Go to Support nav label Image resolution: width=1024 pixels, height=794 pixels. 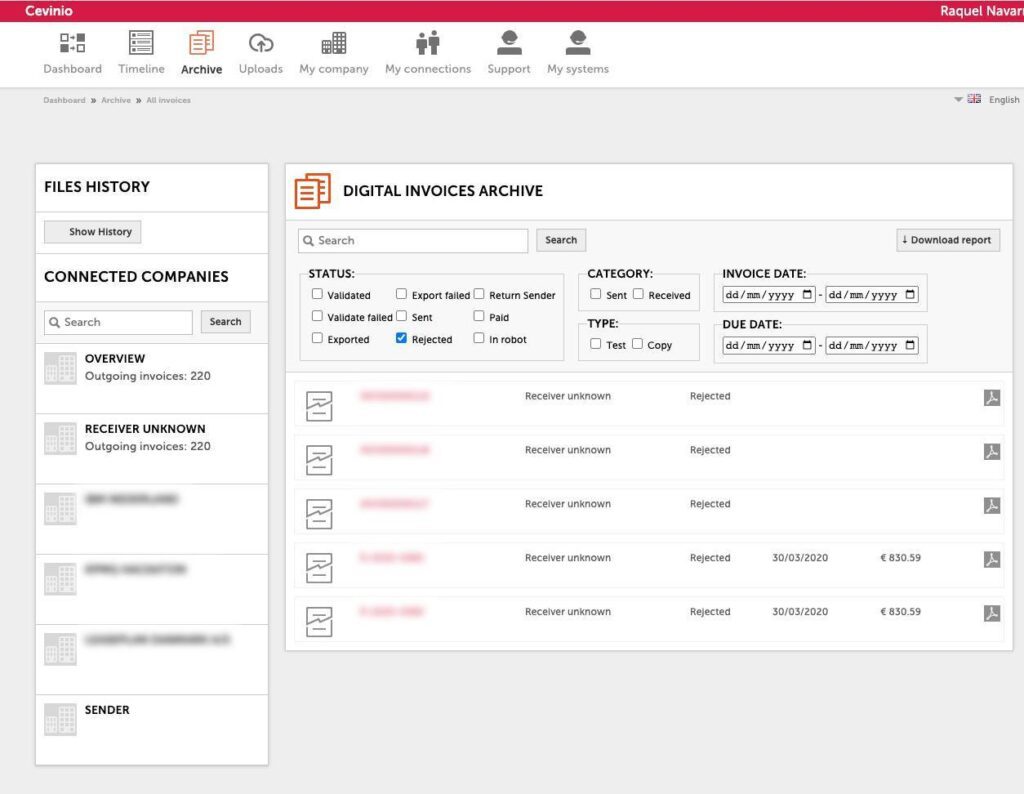[509, 69]
